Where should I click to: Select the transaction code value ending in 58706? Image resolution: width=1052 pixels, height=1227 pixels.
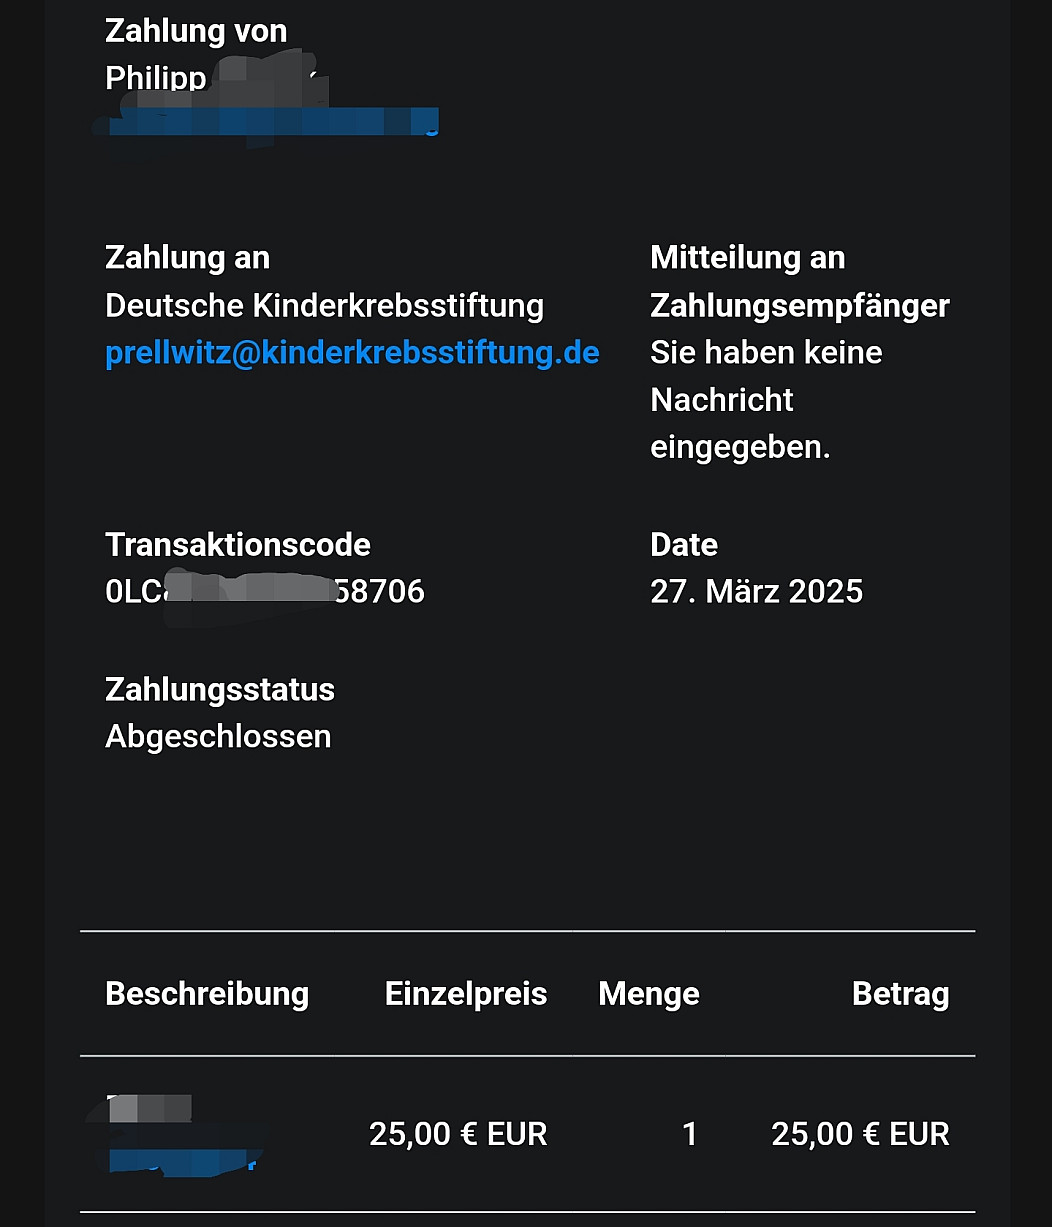(x=265, y=592)
